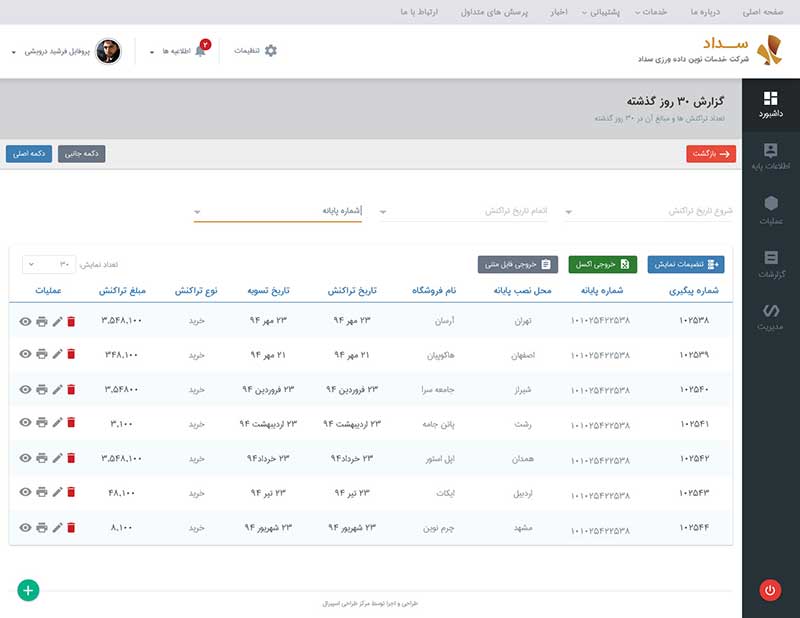Print row 102543 with printer icon

[x=42, y=492]
